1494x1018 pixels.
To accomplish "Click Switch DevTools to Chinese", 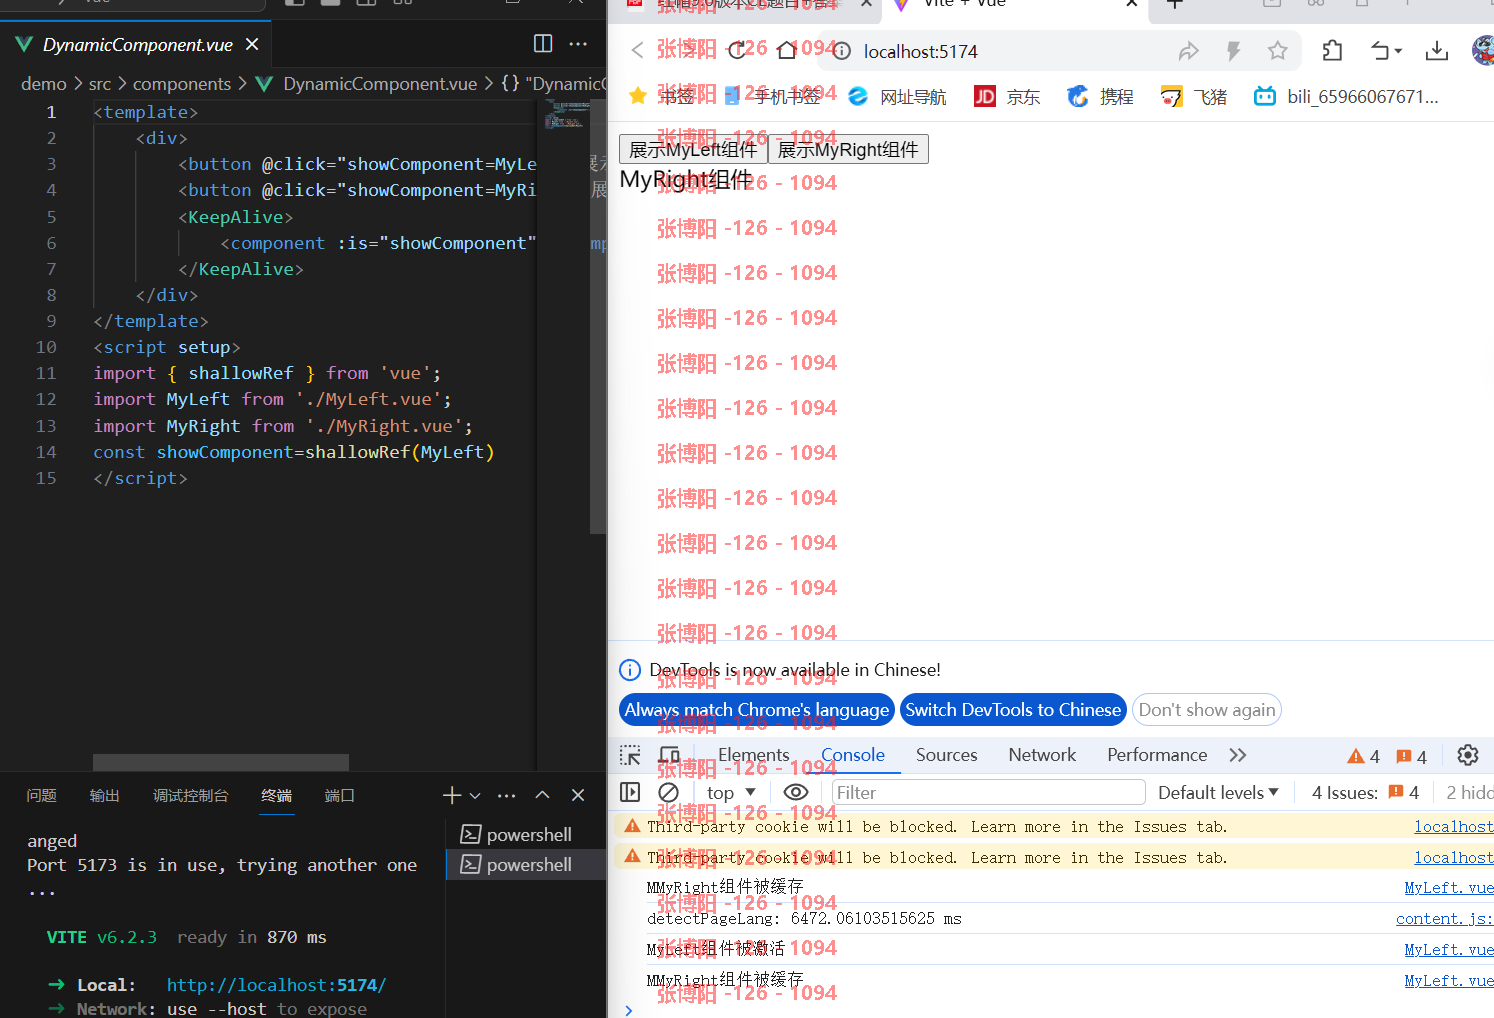I will click(1013, 710).
